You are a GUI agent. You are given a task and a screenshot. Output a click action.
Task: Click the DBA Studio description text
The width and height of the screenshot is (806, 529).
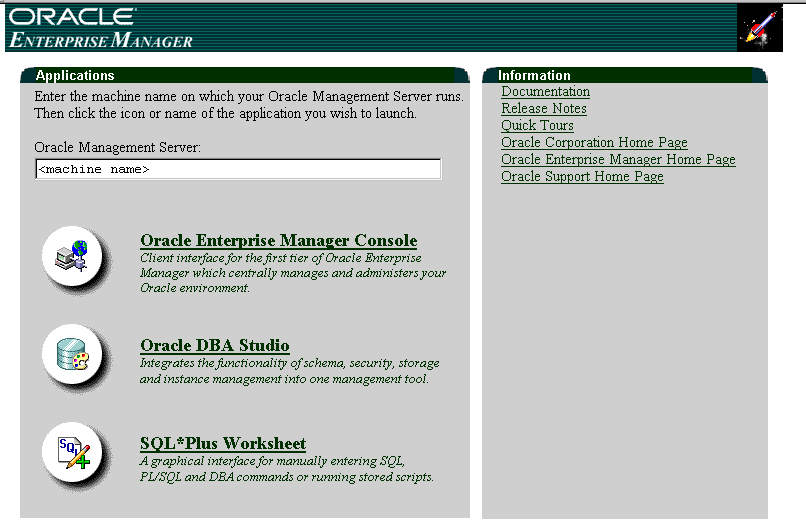[289, 371]
